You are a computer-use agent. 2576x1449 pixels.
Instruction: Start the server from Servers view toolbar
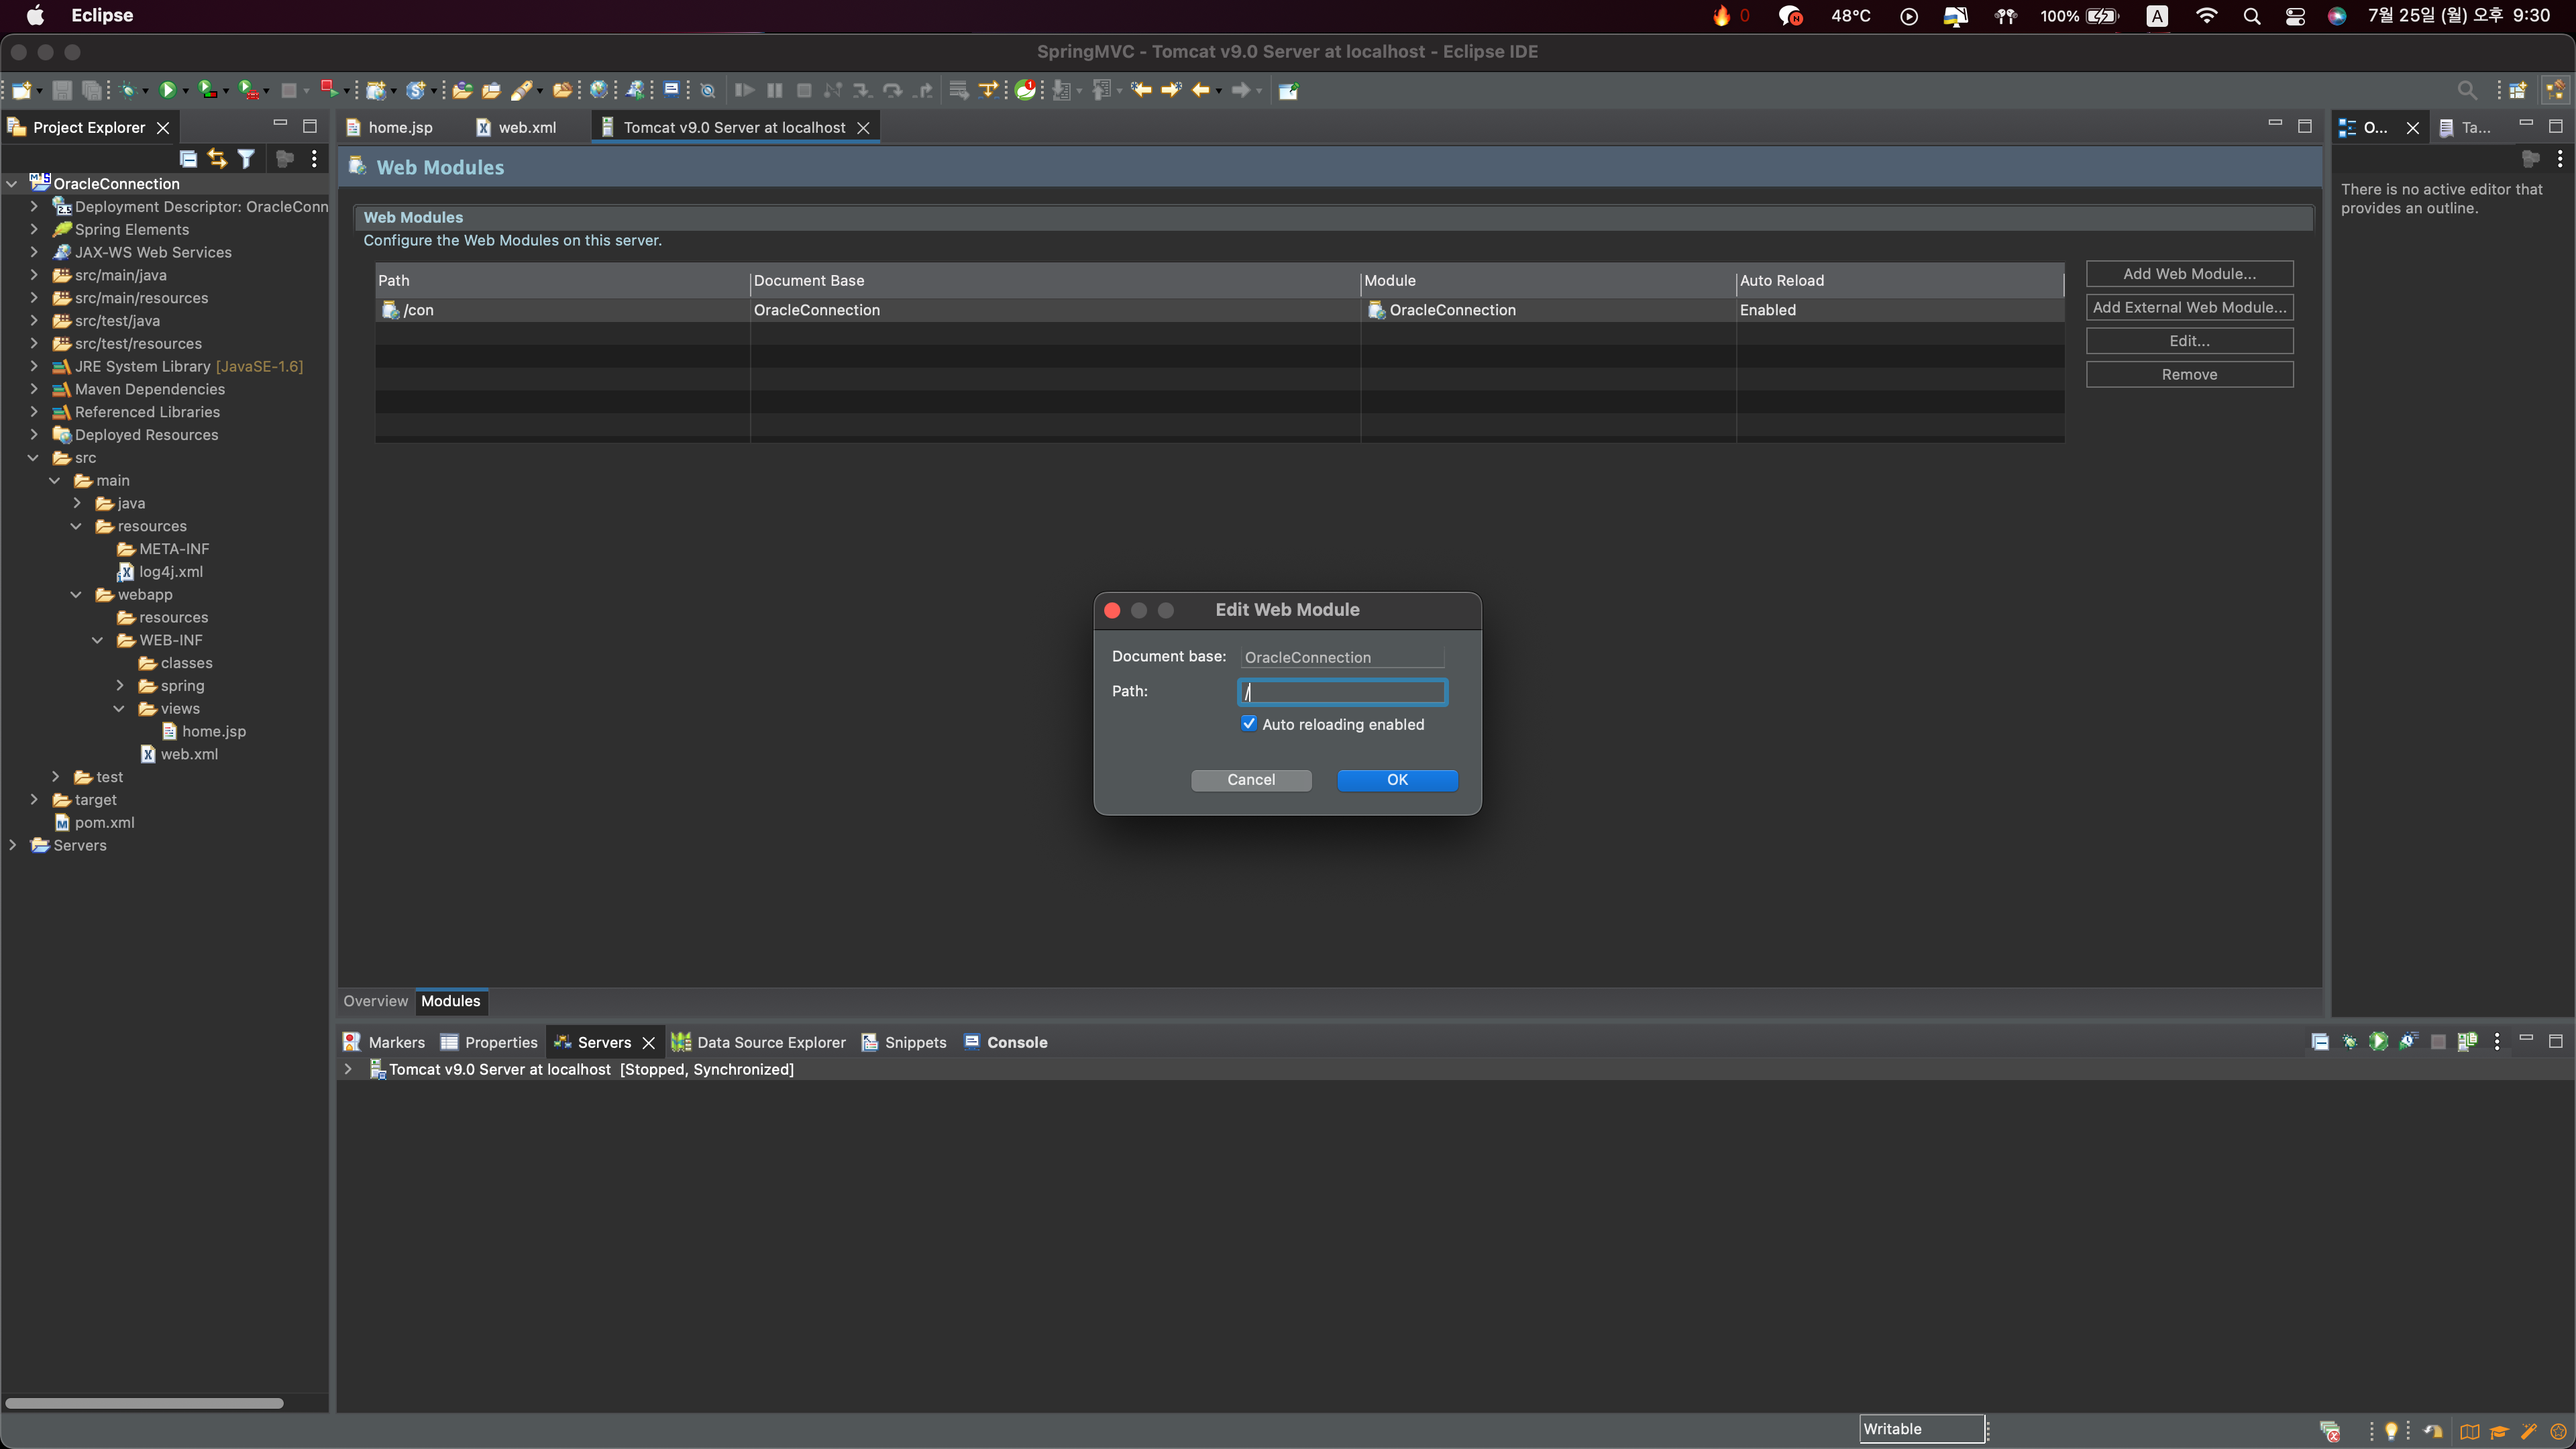[2379, 1042]
